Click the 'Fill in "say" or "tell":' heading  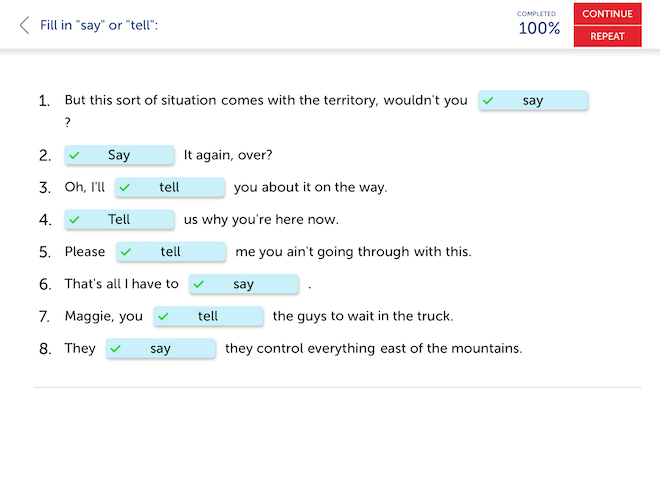click(99, 25)
